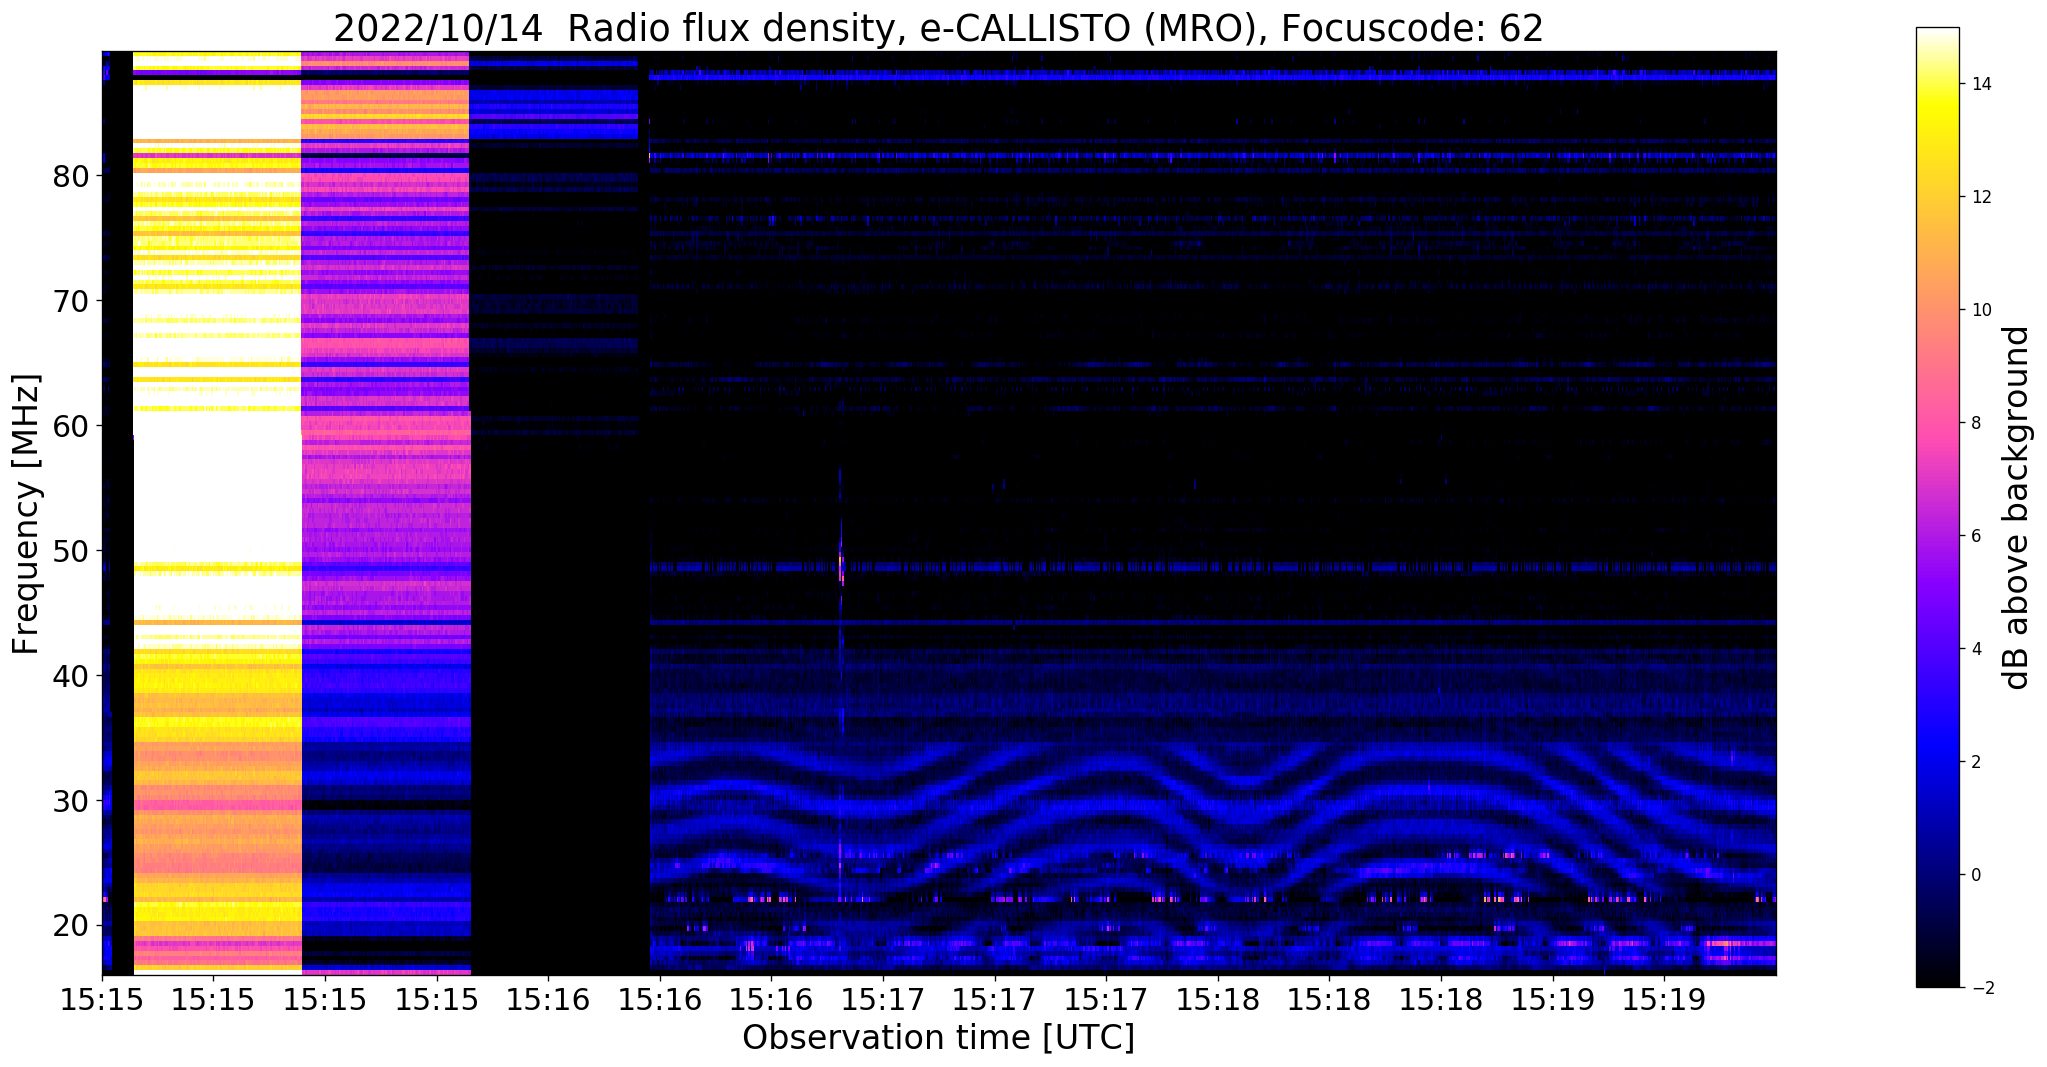Viewport: 2047px width, 1067px height.
Task: Click the 'dB above background' colorbar label
Action: click(x=2017, y=508)
